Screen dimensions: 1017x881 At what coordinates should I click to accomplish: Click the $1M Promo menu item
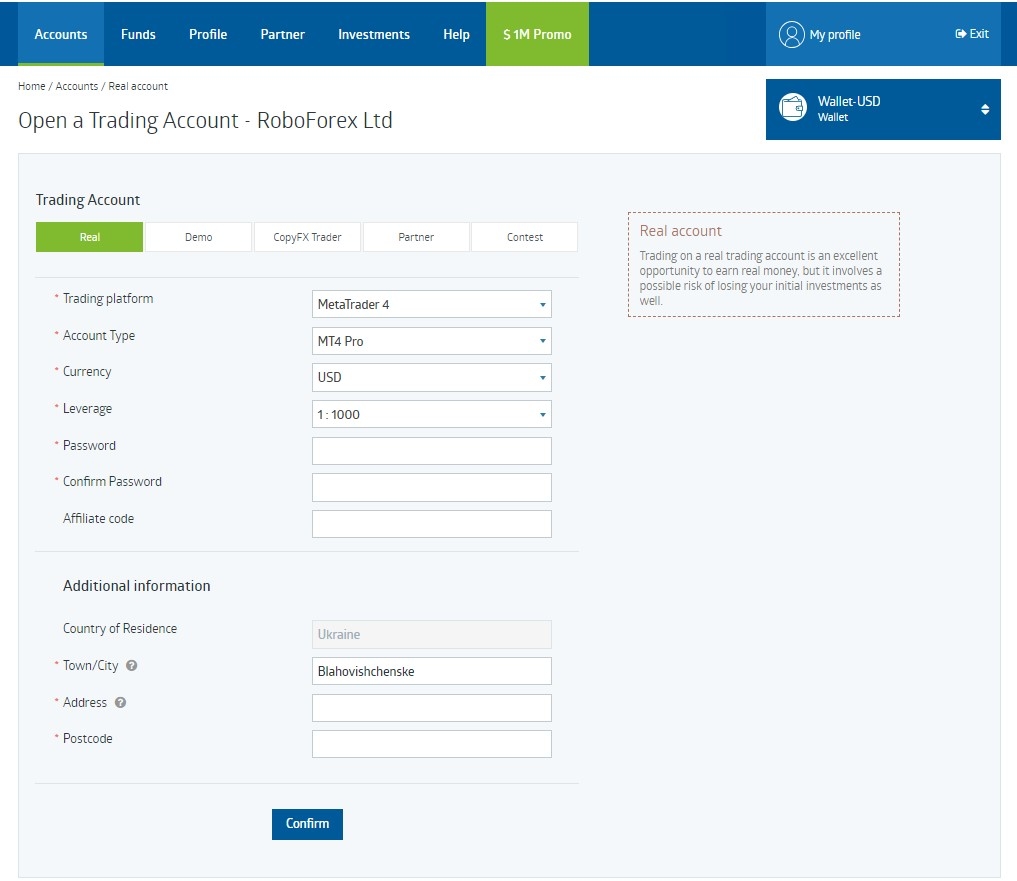pyautogui.click(x=536, y=34)
